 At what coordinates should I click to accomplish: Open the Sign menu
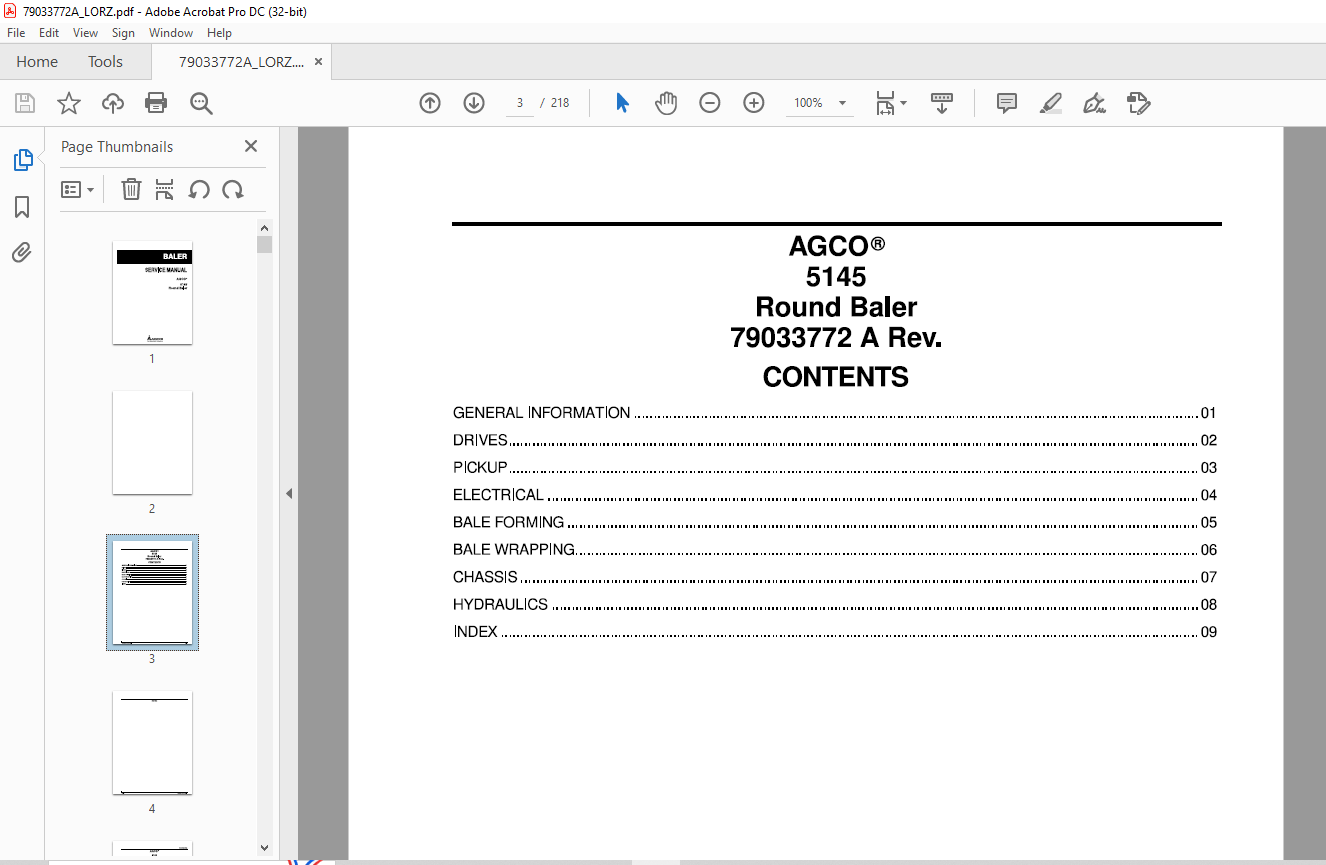click(x=123, y=33)
